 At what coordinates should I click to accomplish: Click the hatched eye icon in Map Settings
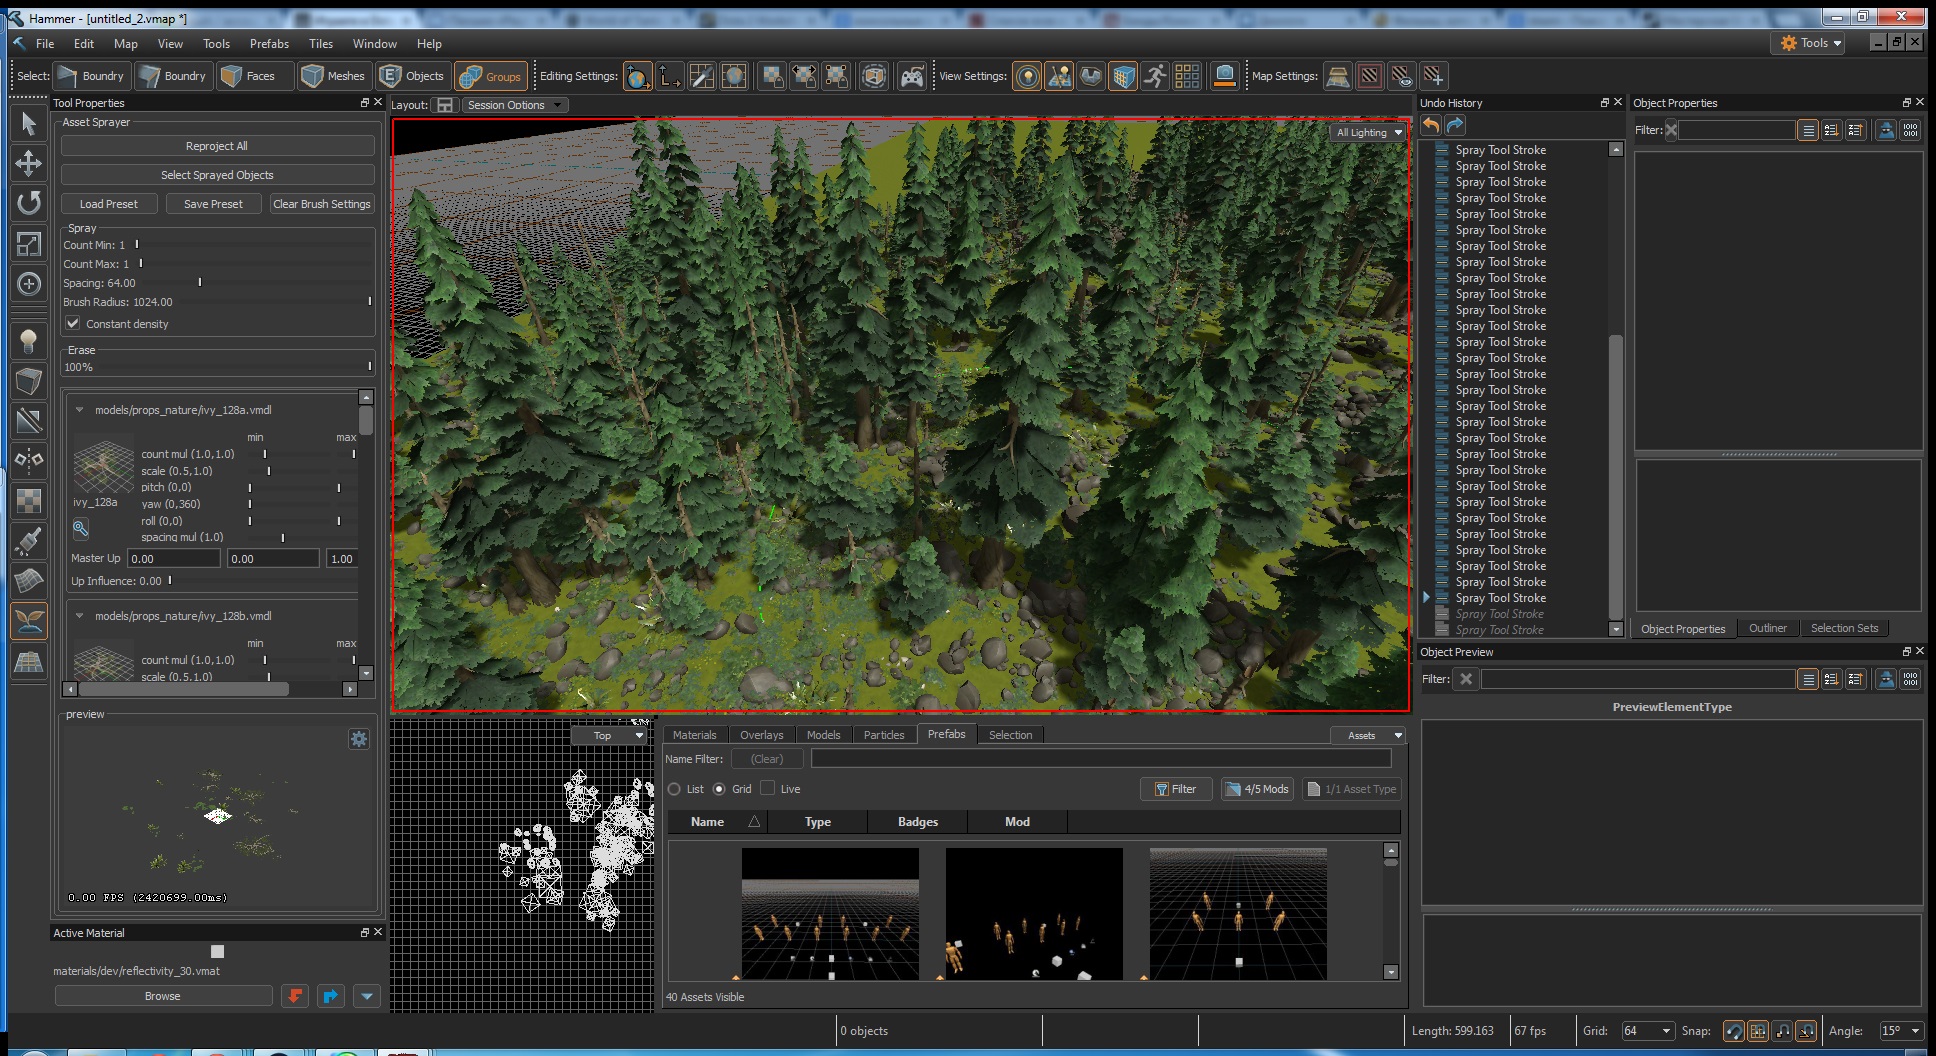point(1402,76)
